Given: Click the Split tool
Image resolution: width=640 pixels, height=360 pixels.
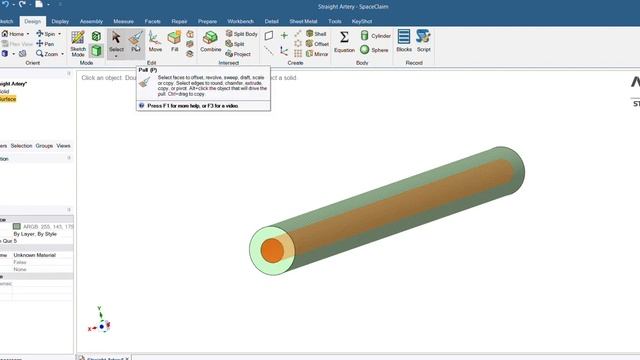Looking at the screenshot, I should 235,44.
